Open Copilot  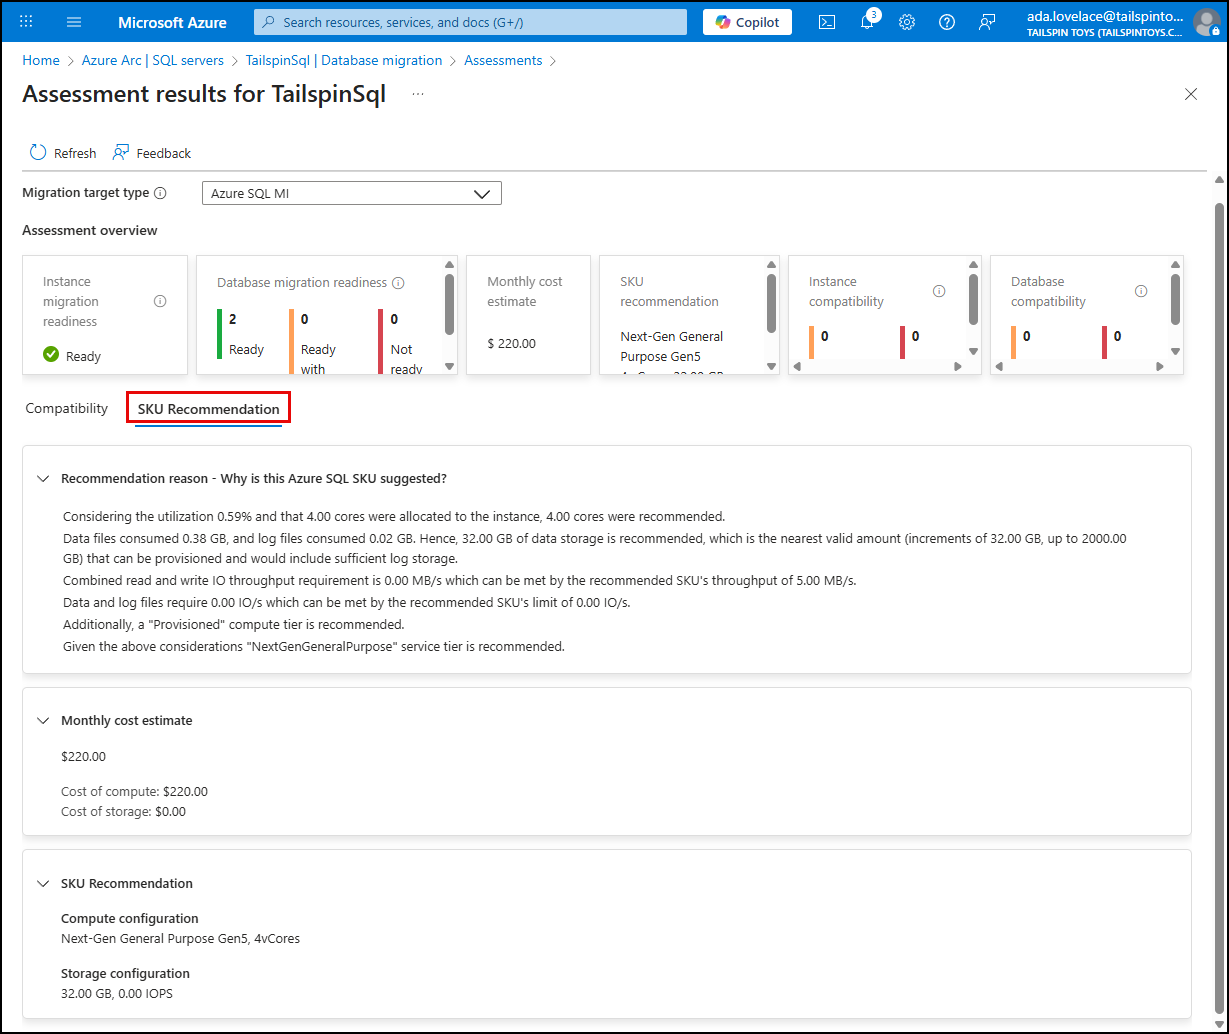746,21
